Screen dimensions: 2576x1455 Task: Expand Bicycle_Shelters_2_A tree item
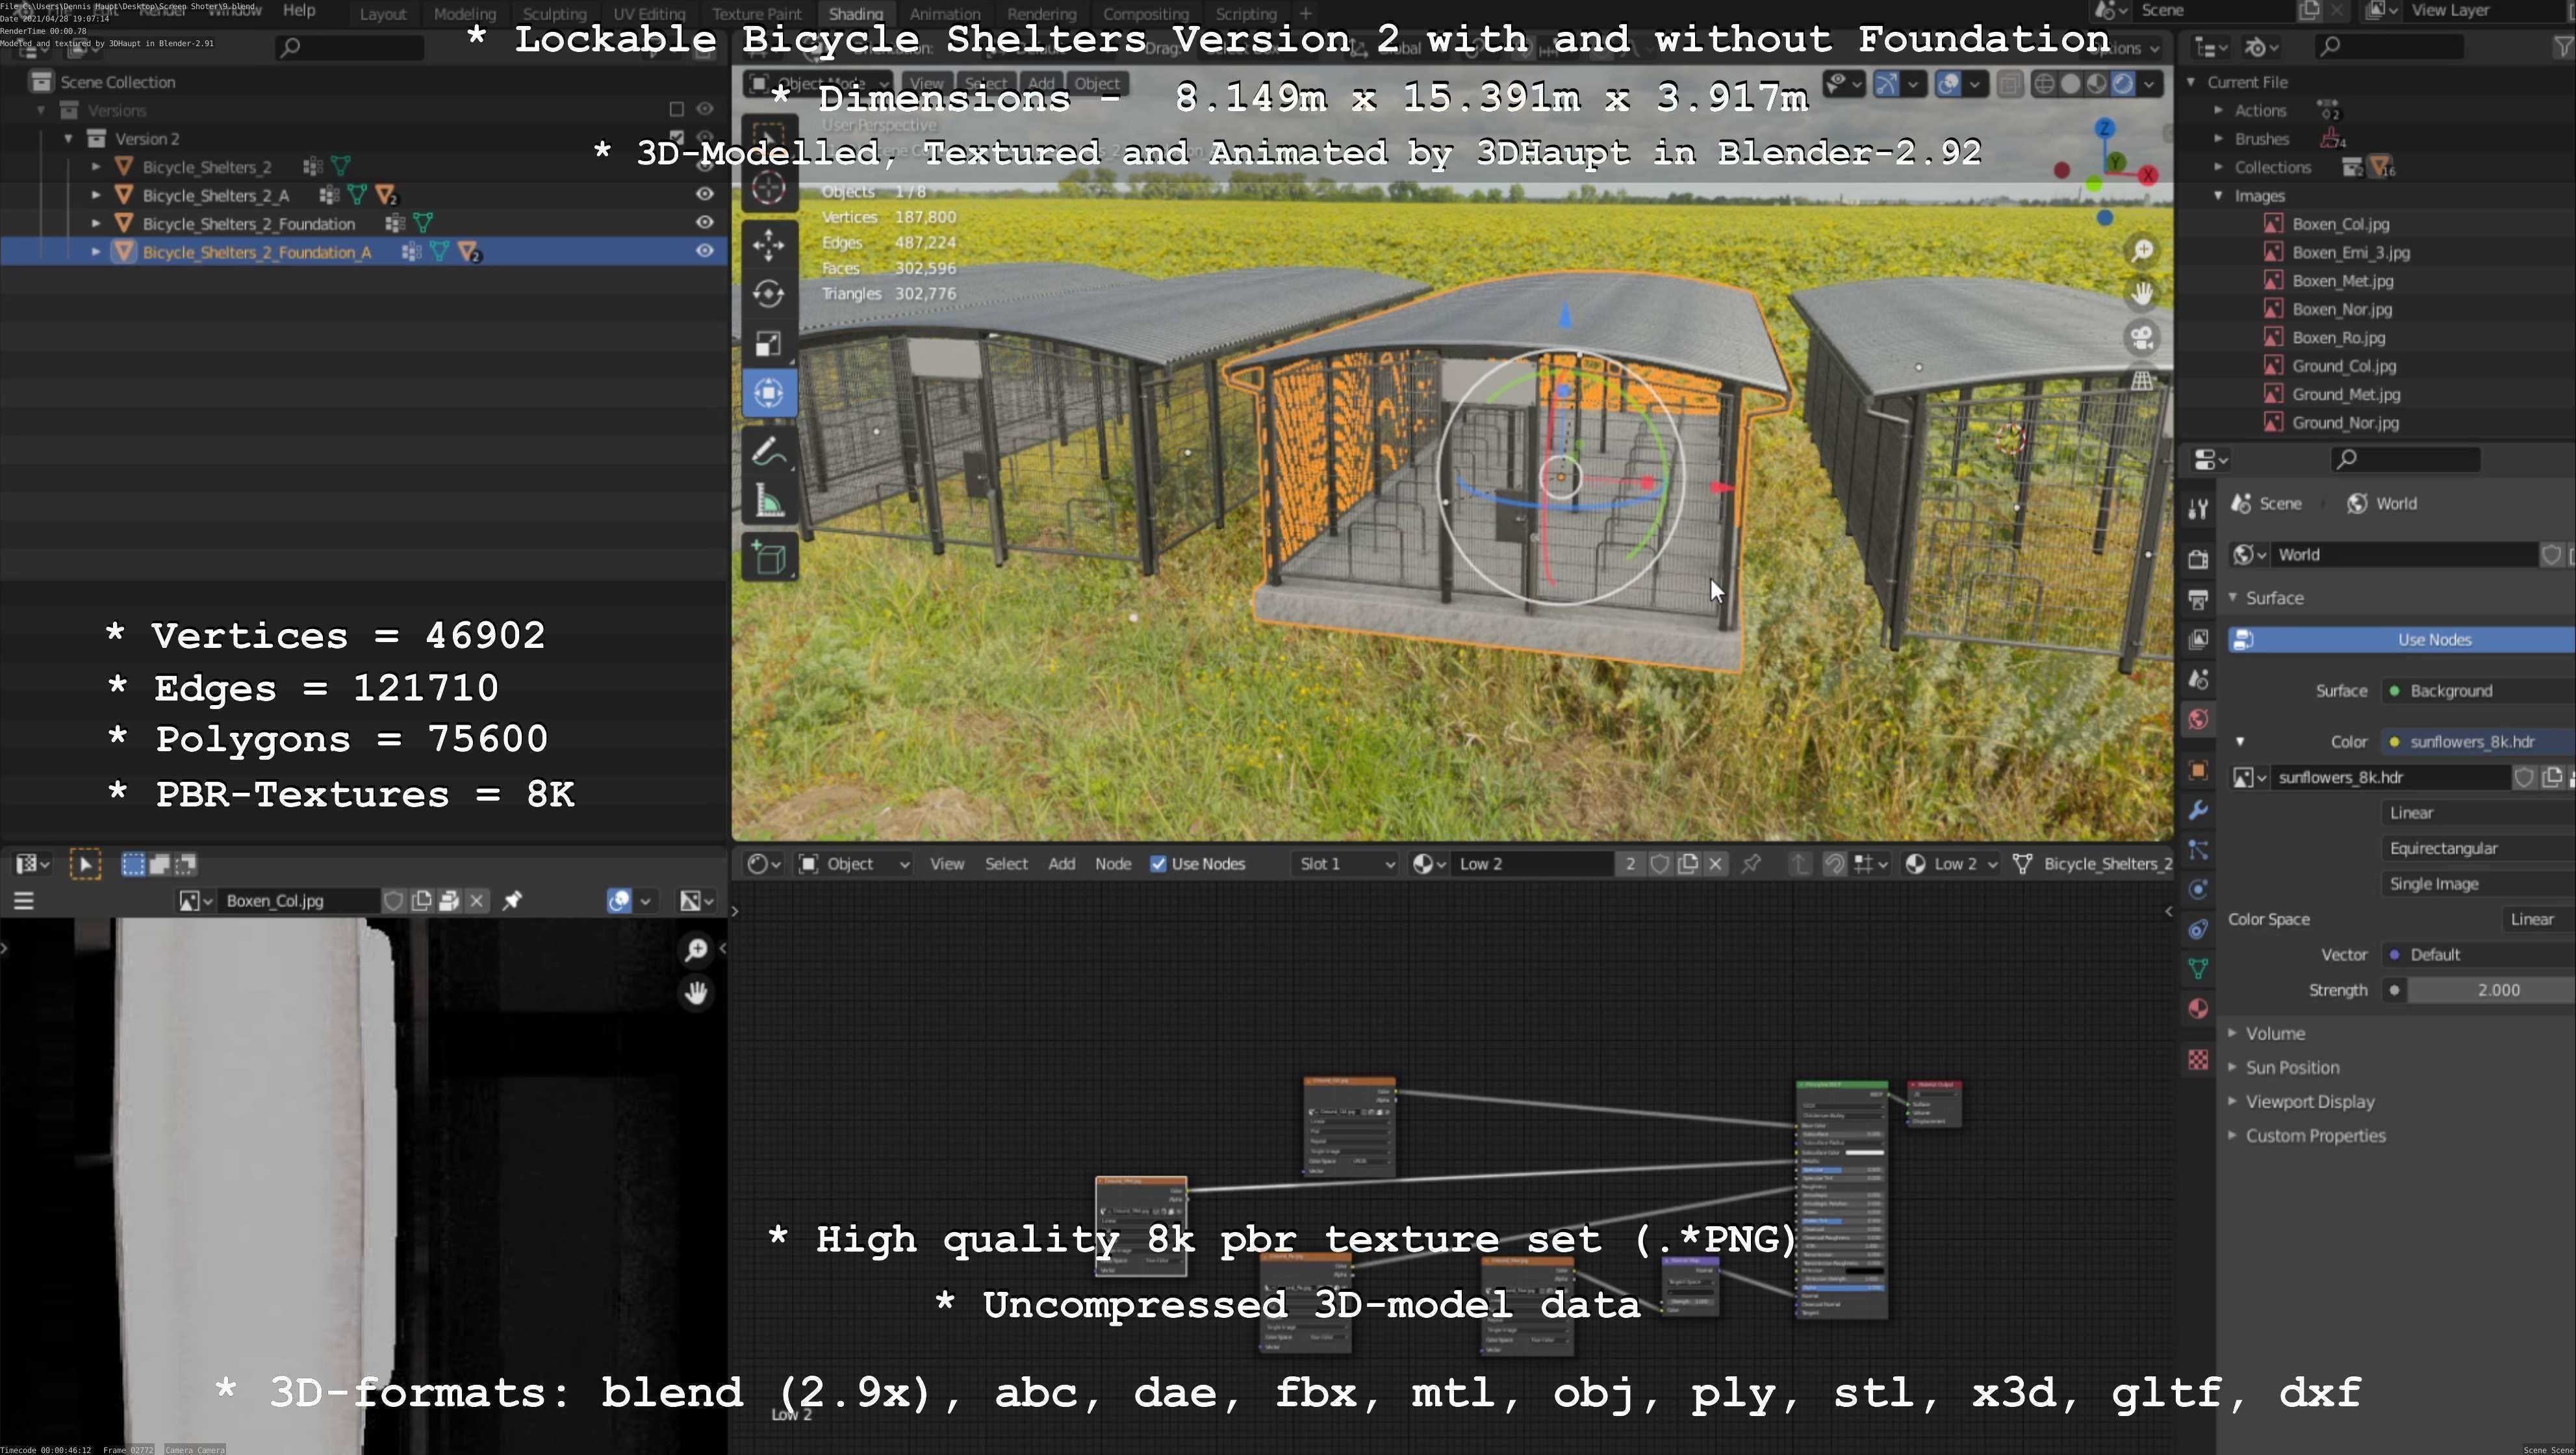click(96, 195)
